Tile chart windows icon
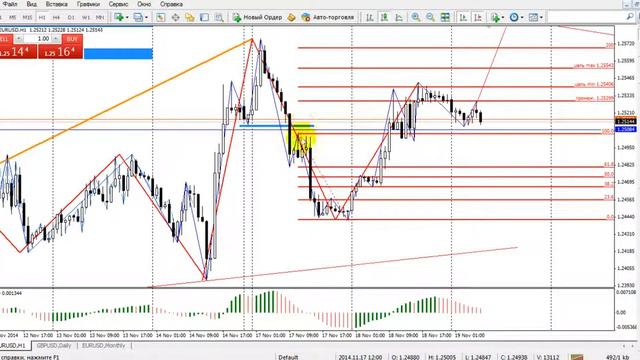640x360 pixels. (x=445, y=17)
